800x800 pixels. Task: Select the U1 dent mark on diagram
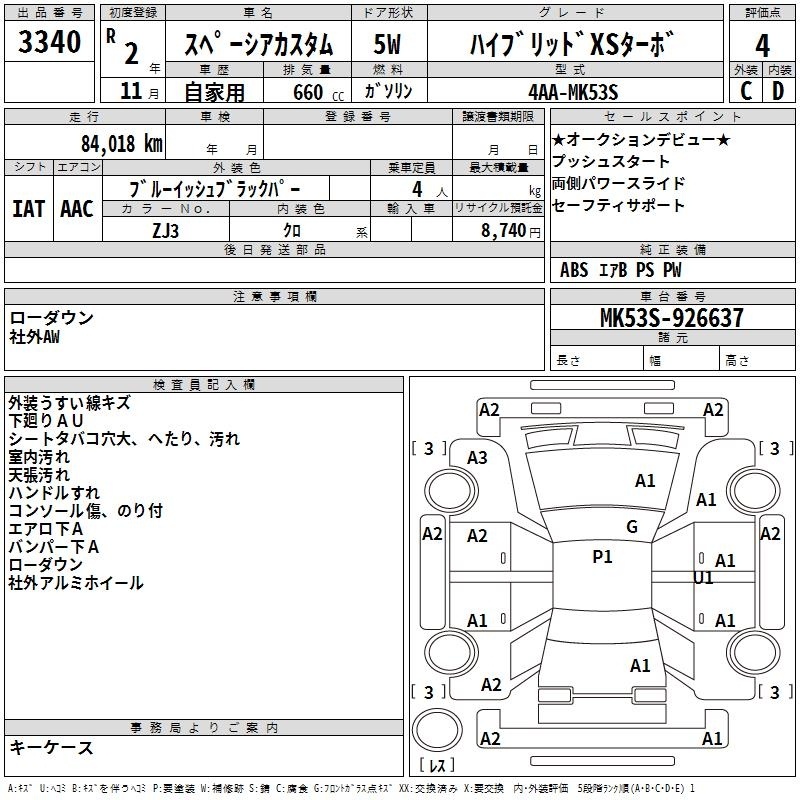(x=704, y=577)
